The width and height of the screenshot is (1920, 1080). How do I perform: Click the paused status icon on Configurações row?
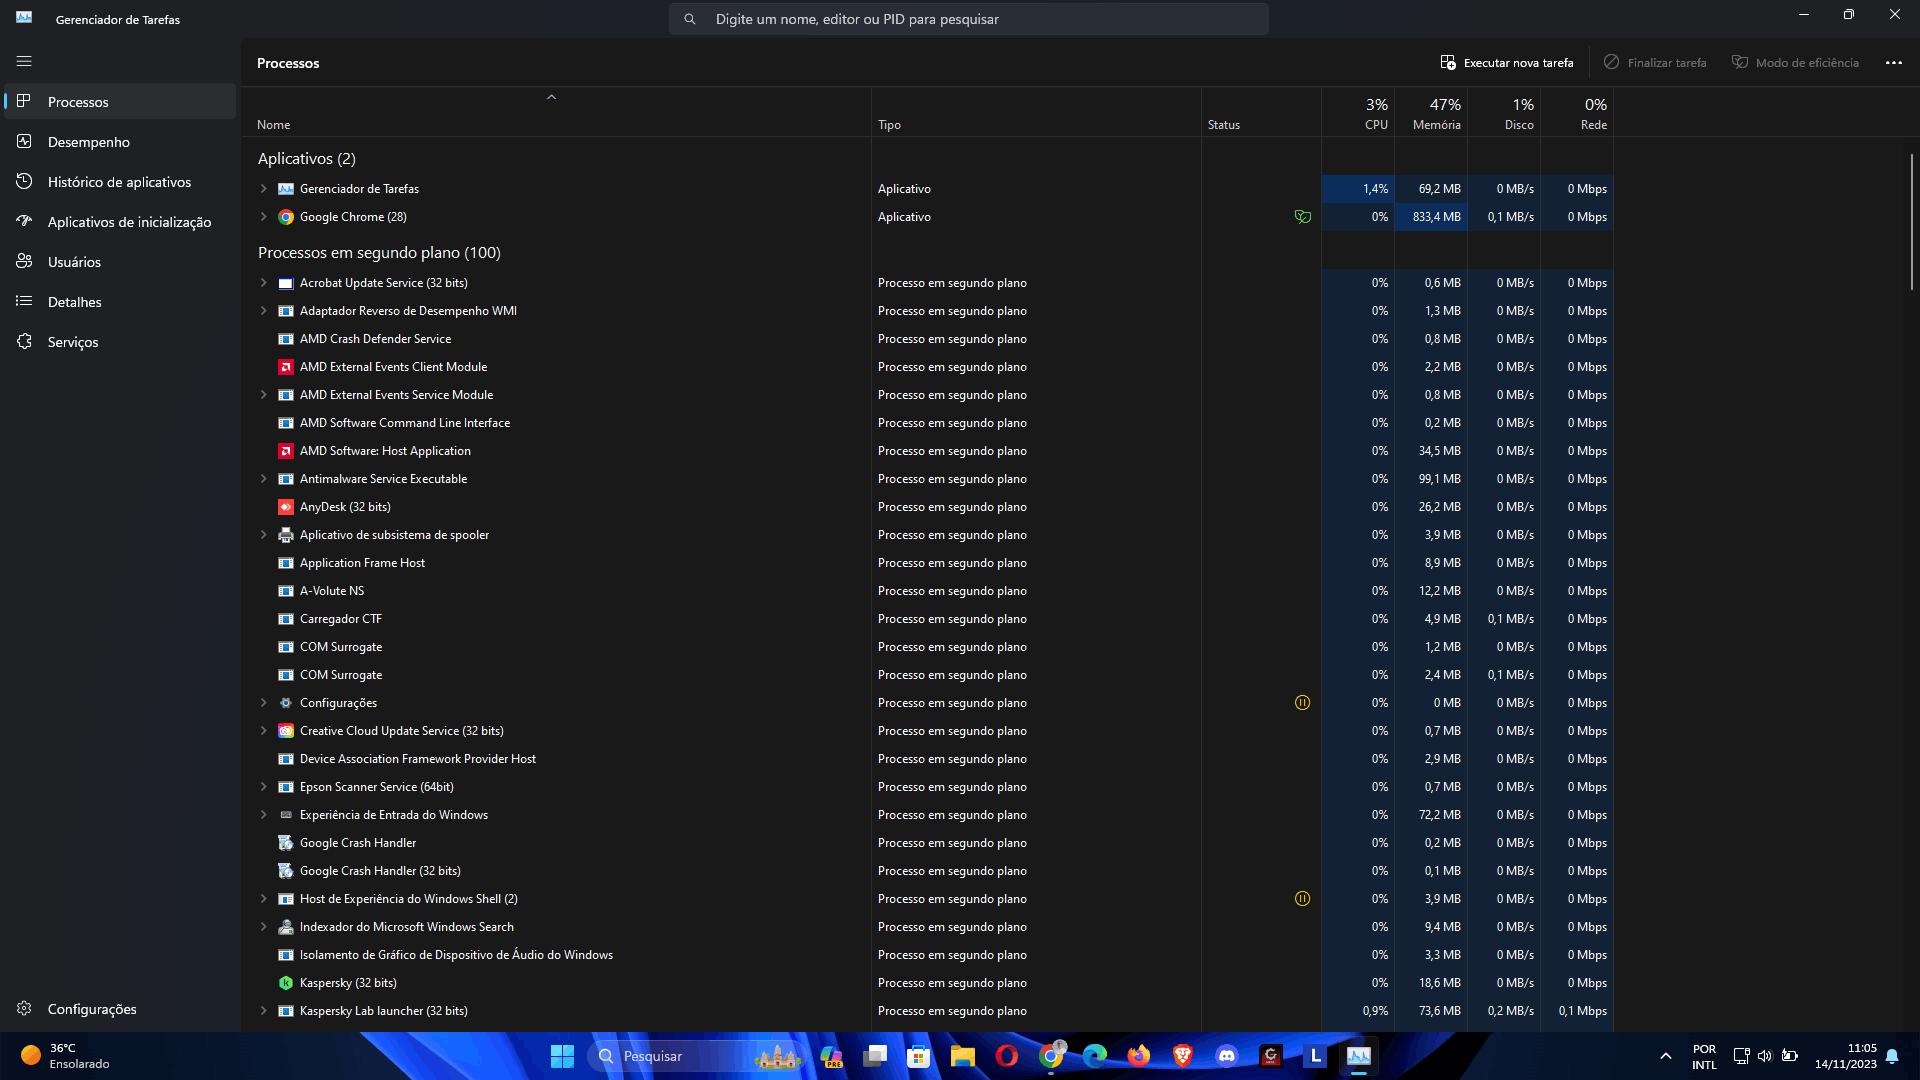click(1302, 703)
